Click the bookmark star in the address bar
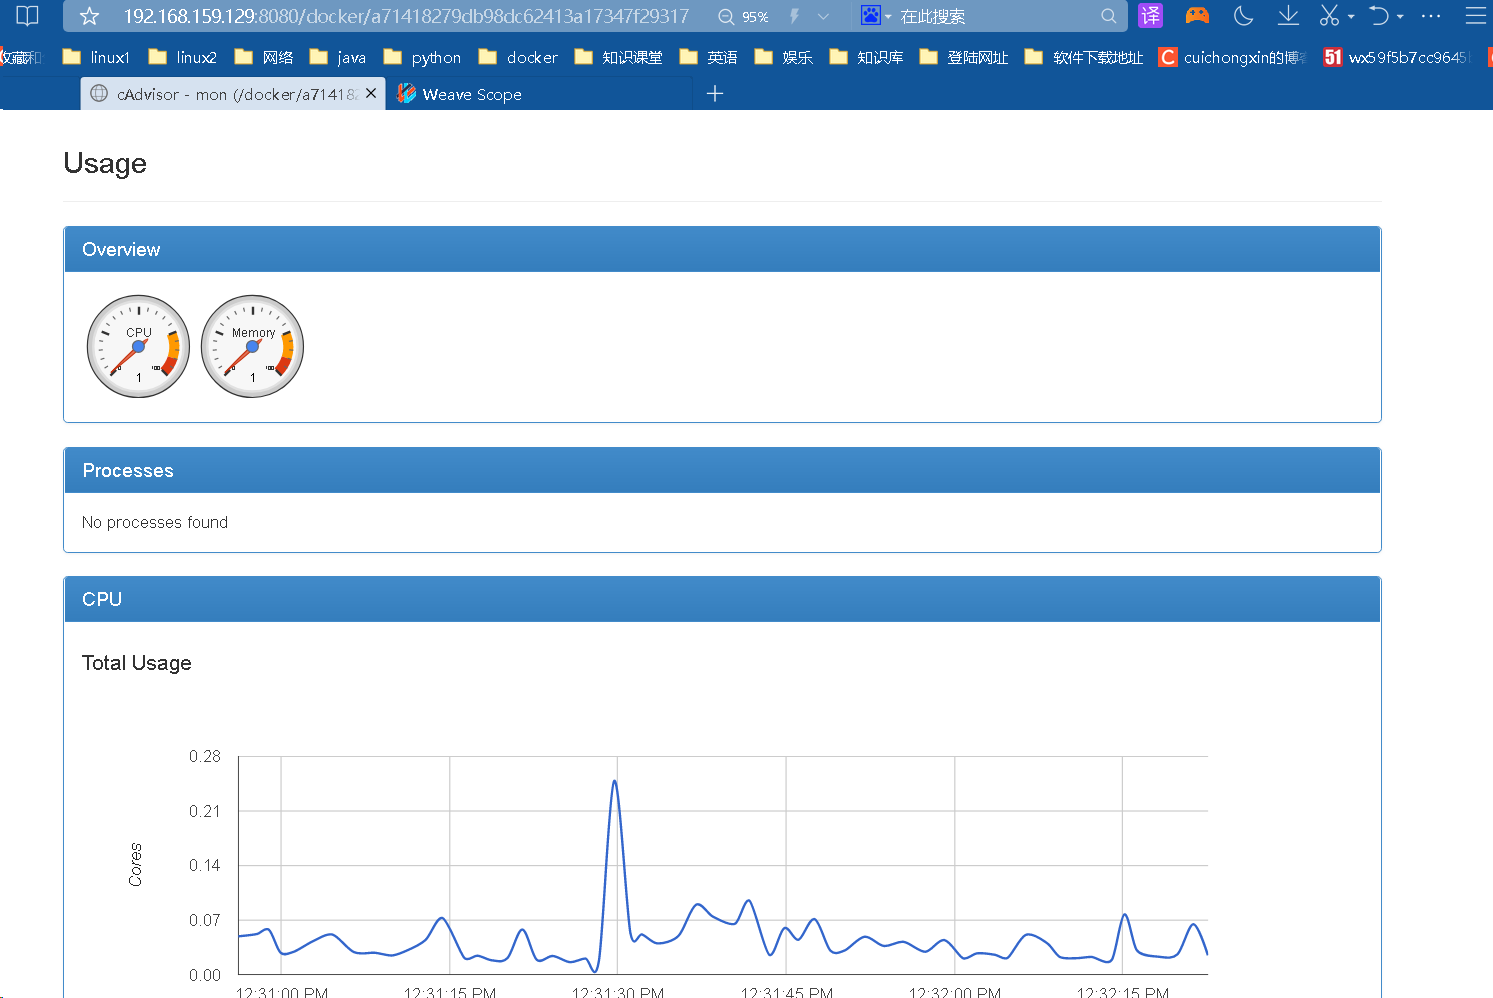1493x998 pixels. click(x=89, y=16)
